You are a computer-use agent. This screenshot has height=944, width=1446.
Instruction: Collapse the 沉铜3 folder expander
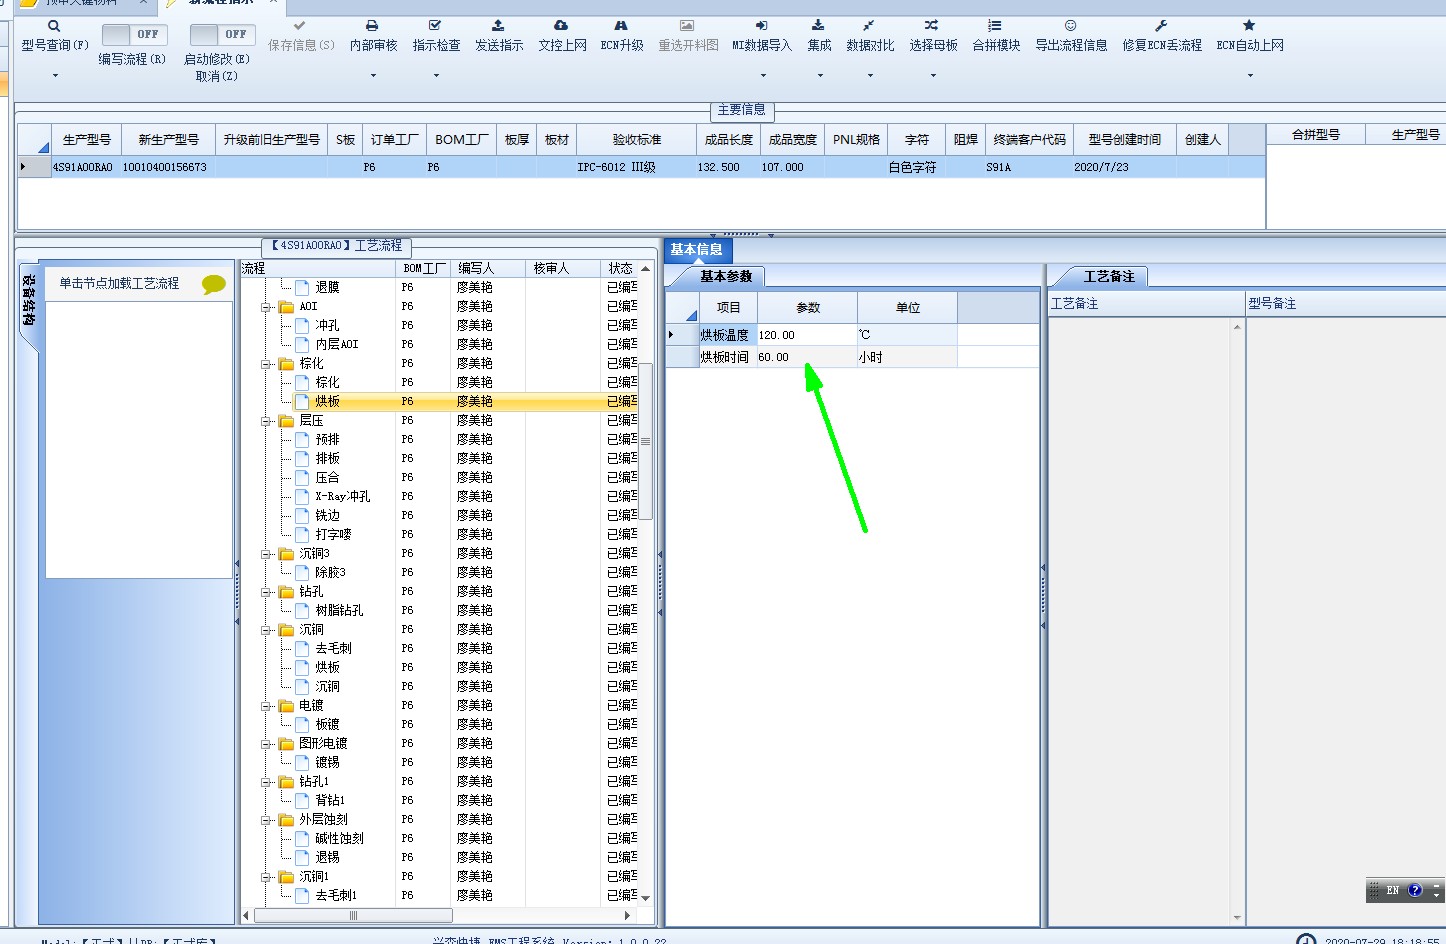(x=266, y=554)
